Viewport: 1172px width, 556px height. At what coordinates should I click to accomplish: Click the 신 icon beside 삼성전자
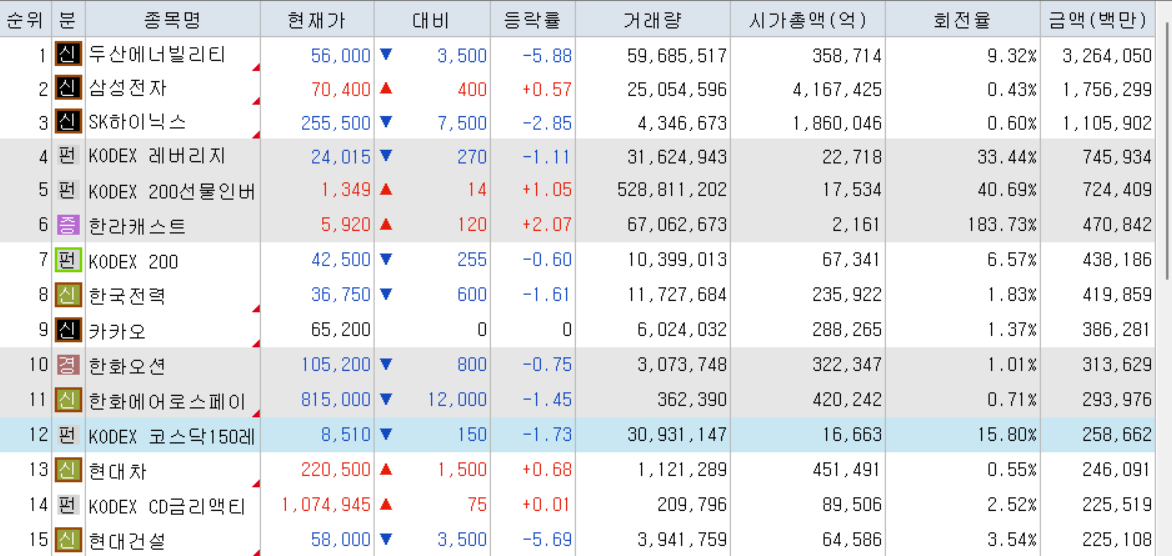[67, 89]
